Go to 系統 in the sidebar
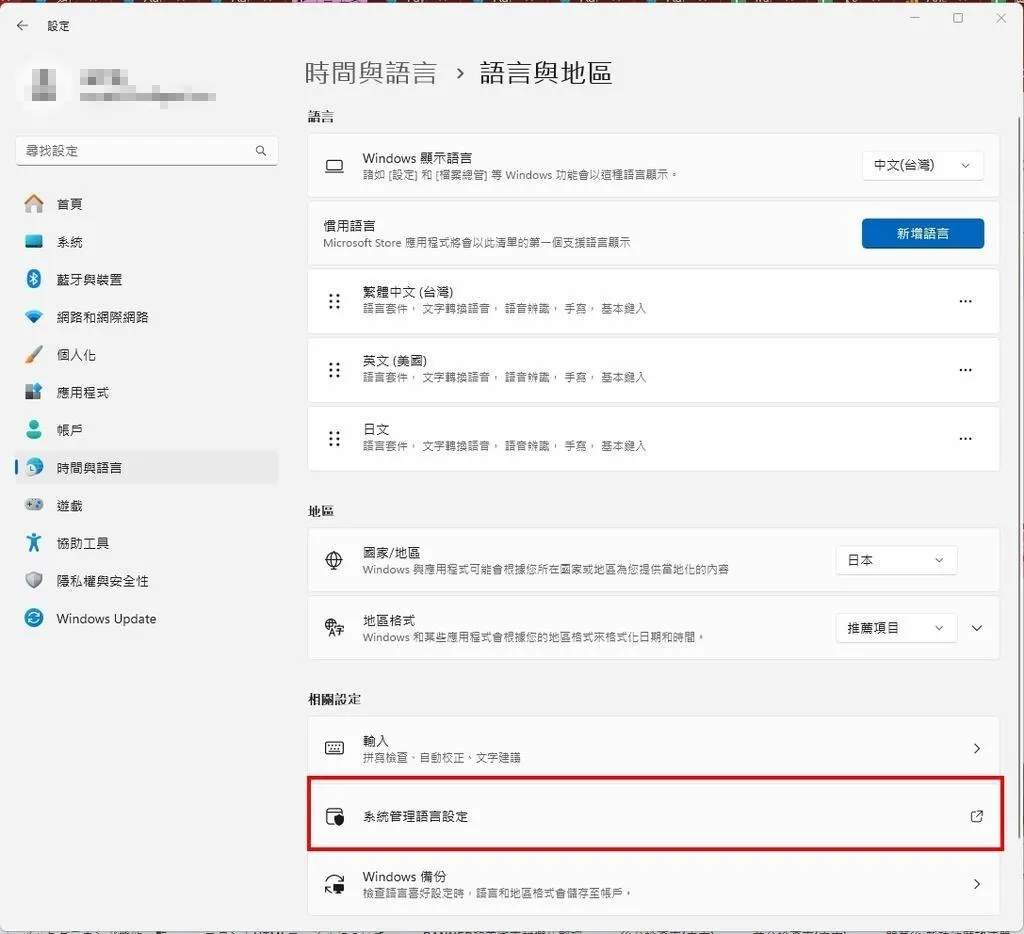The width and height of the screenshot is (1024, 934). (147, 242)
